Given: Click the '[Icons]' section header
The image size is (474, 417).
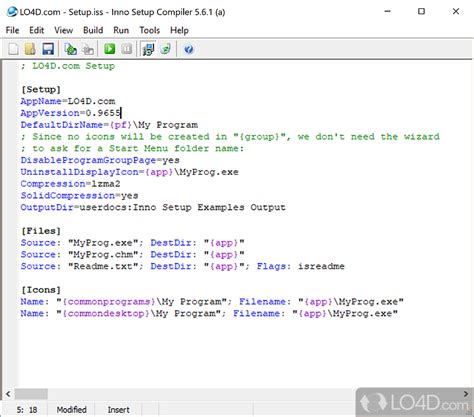Looking at the screenshot, I should [41, 290].
